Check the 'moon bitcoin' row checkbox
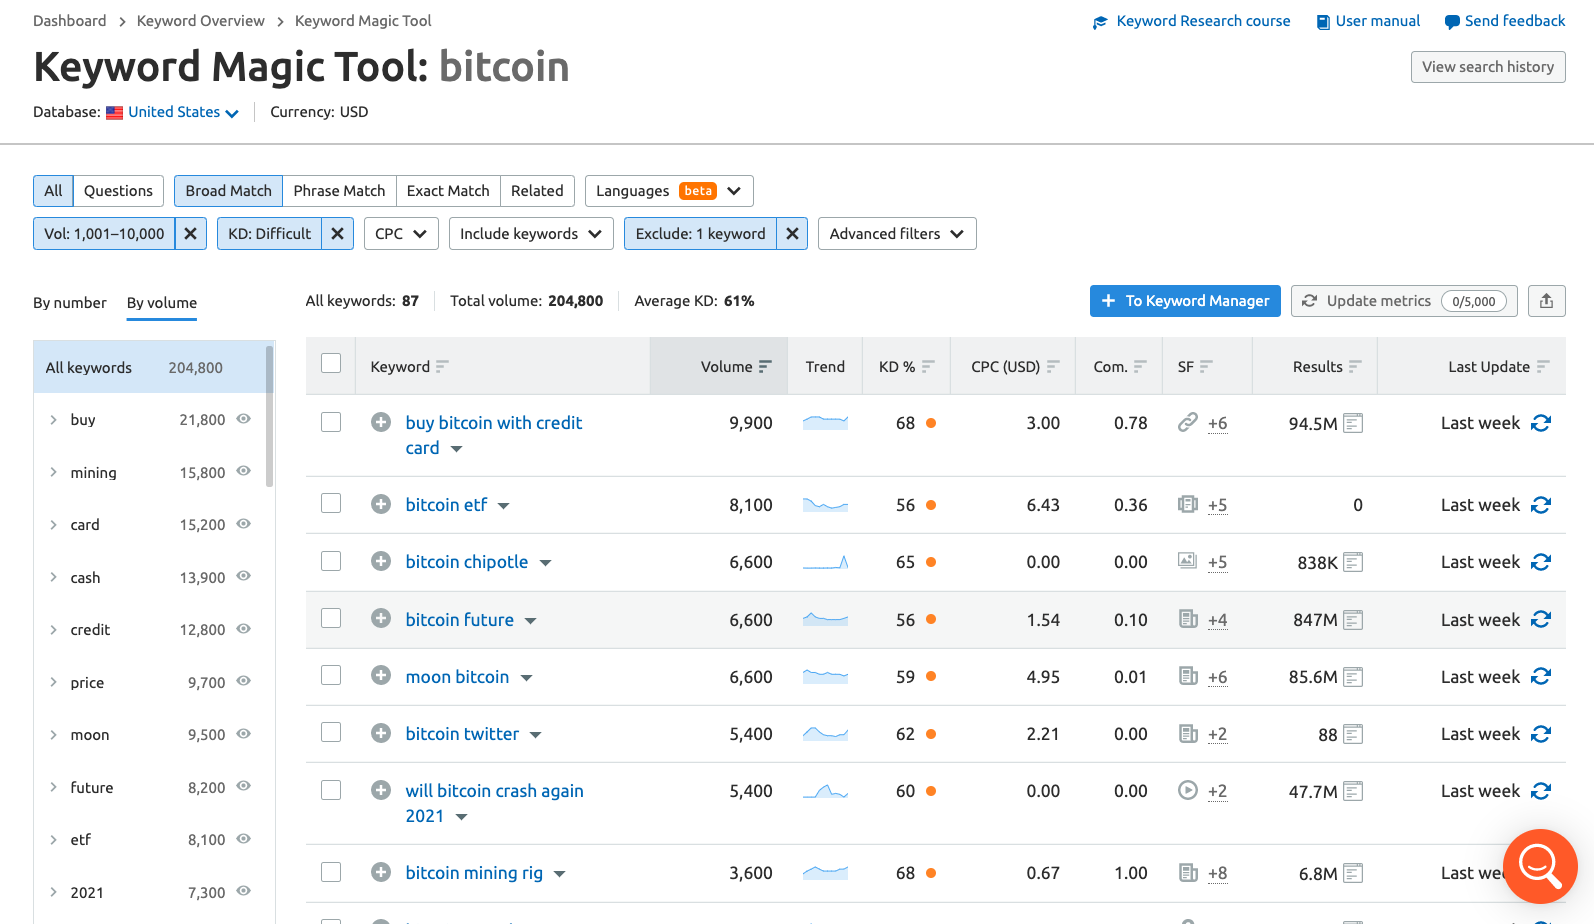Viewport: 1594px width, 924px height. click(331, 675)
